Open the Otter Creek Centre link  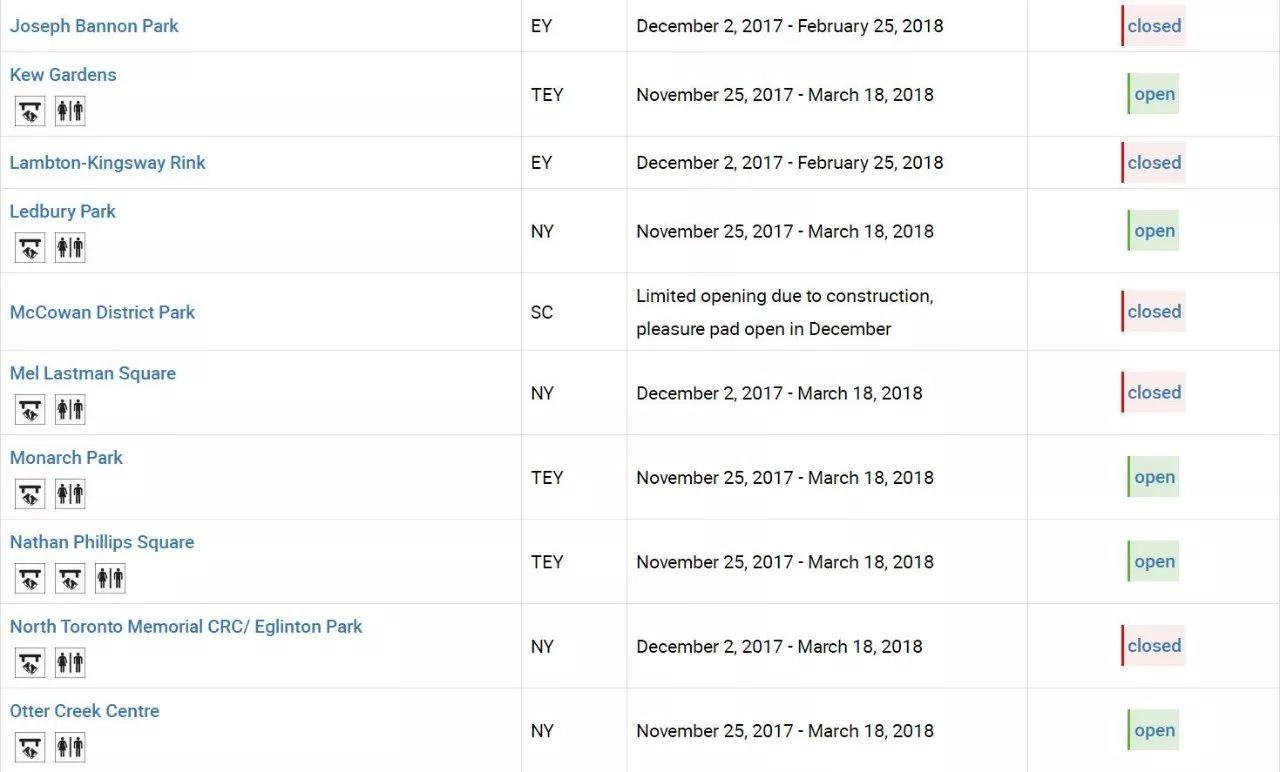click(x=84, y=711)
